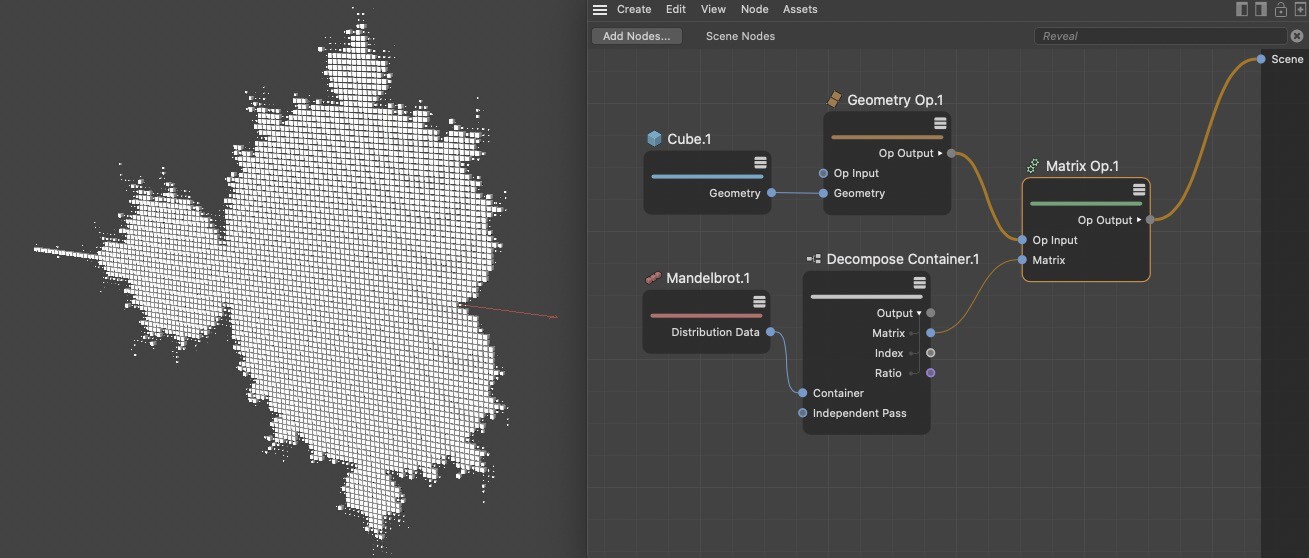
Task: Toggle the left side panel layout
Action: 1242,10
